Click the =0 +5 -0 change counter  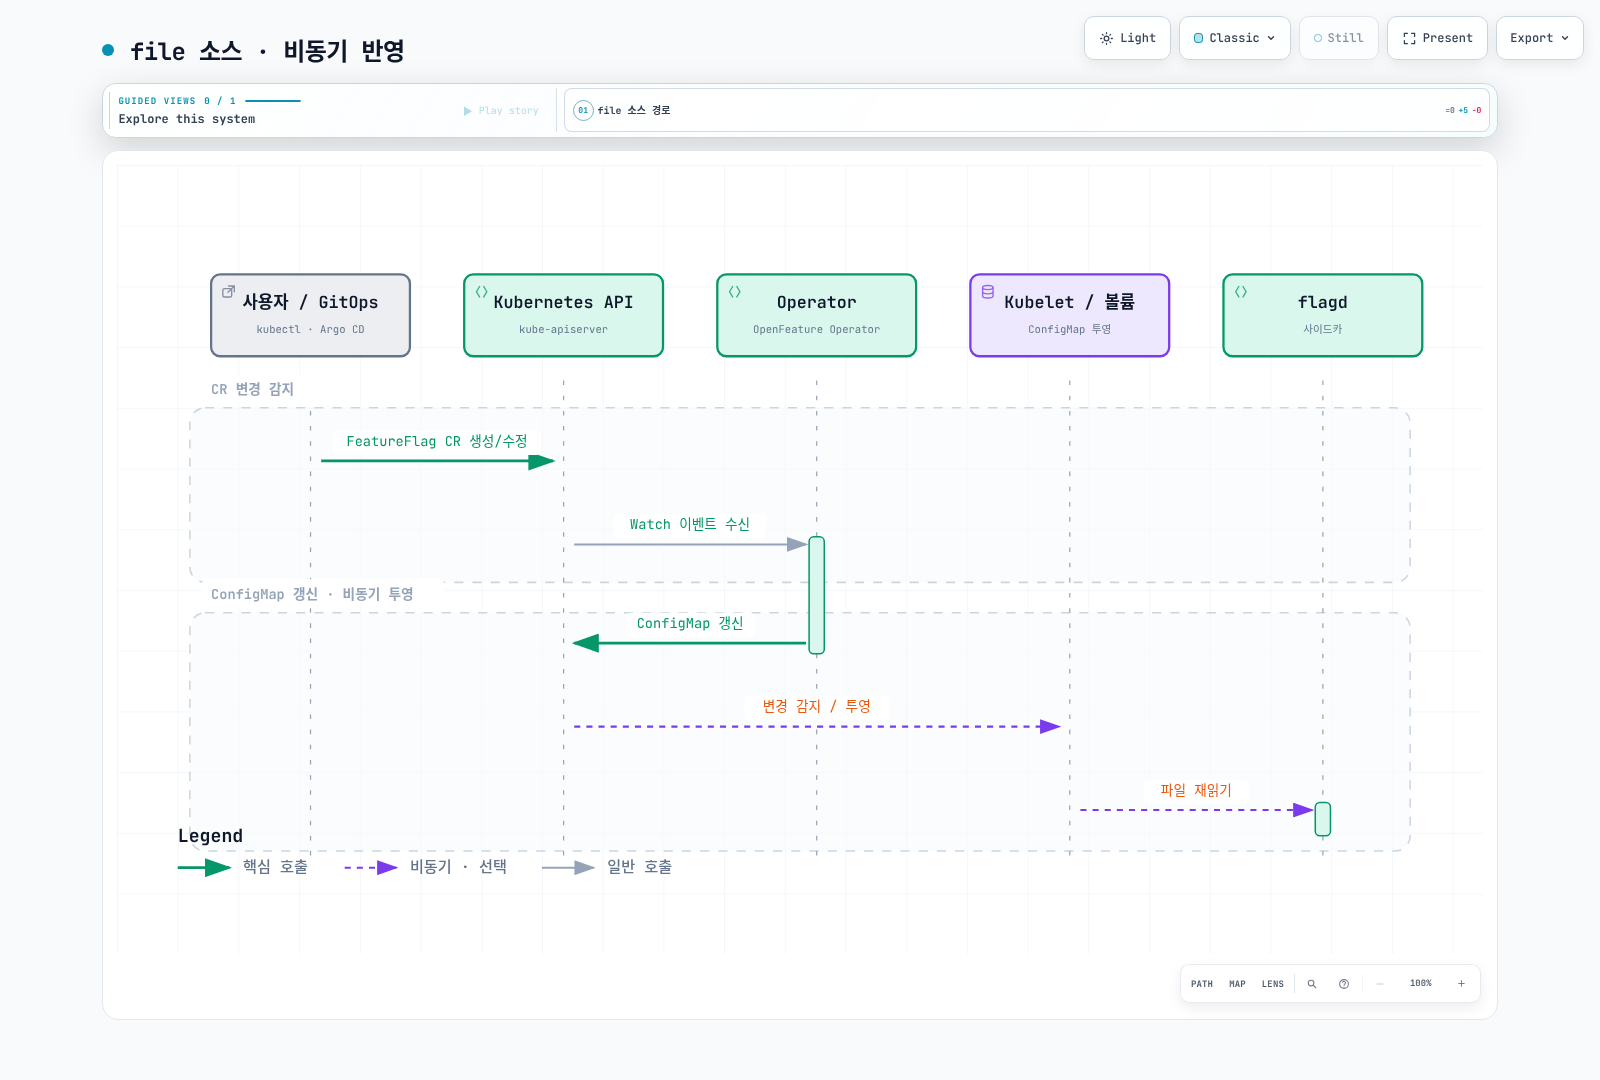tap(1463, 110)
